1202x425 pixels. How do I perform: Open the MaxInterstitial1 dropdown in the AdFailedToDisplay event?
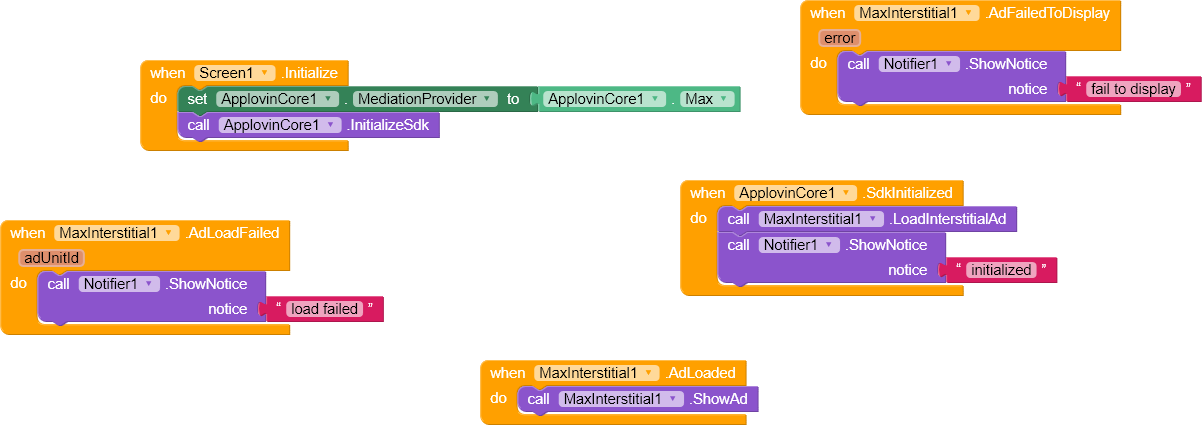point(917,13)
